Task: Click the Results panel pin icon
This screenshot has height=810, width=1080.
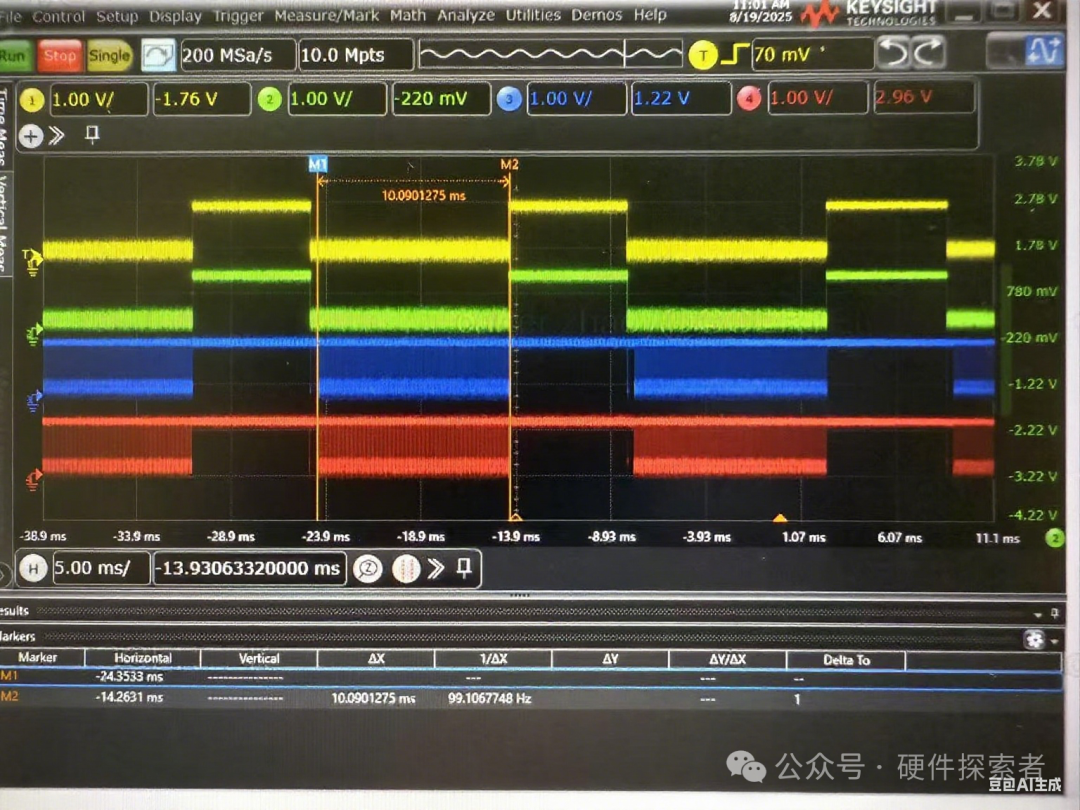Action: [1054, 613]
